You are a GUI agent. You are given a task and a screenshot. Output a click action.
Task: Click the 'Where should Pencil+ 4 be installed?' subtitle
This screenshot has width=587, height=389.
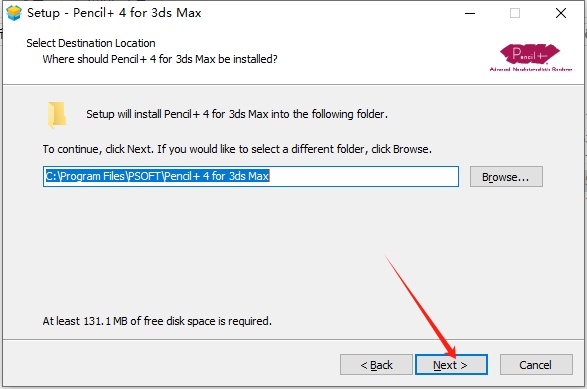point(160,59)
